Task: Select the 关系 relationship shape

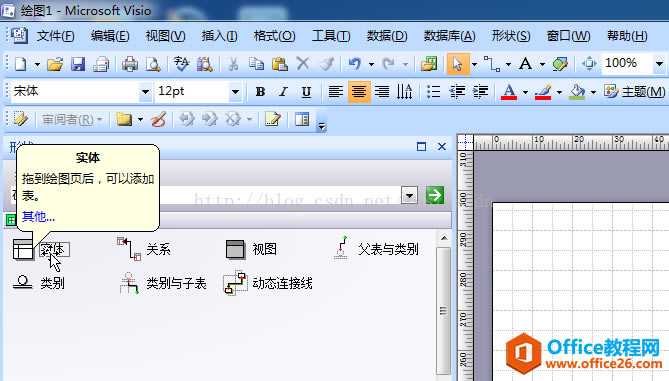Action: pos(144,250)
